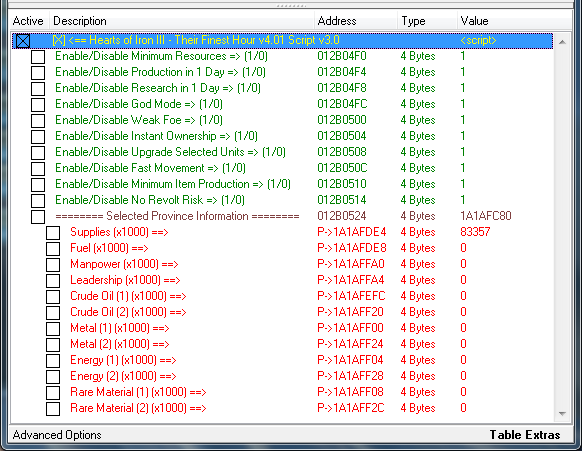Click the Description column header
This screenshot has width=582, height=451.
tap(181, 21)
